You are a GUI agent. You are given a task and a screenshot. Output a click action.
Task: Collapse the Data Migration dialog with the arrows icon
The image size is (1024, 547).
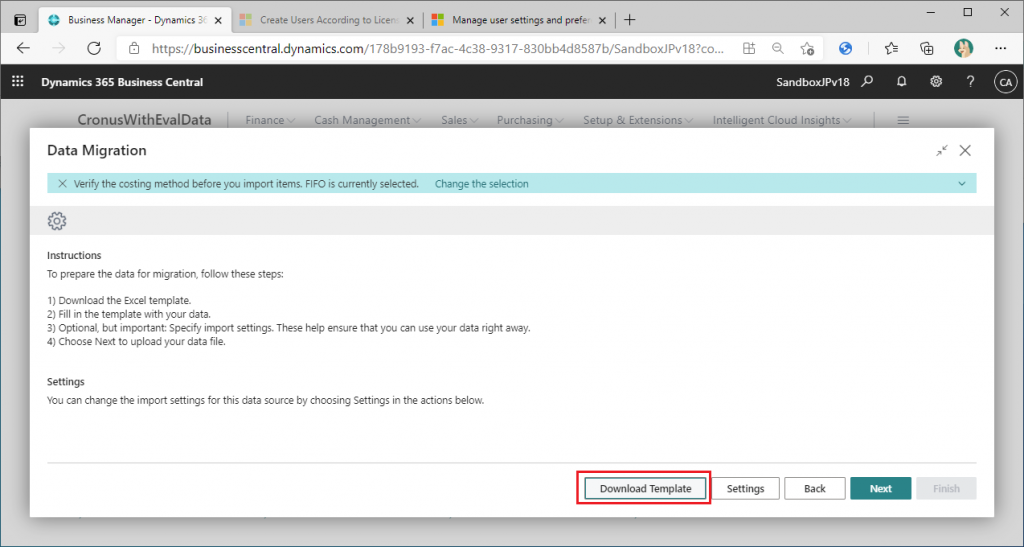(941, 151)
